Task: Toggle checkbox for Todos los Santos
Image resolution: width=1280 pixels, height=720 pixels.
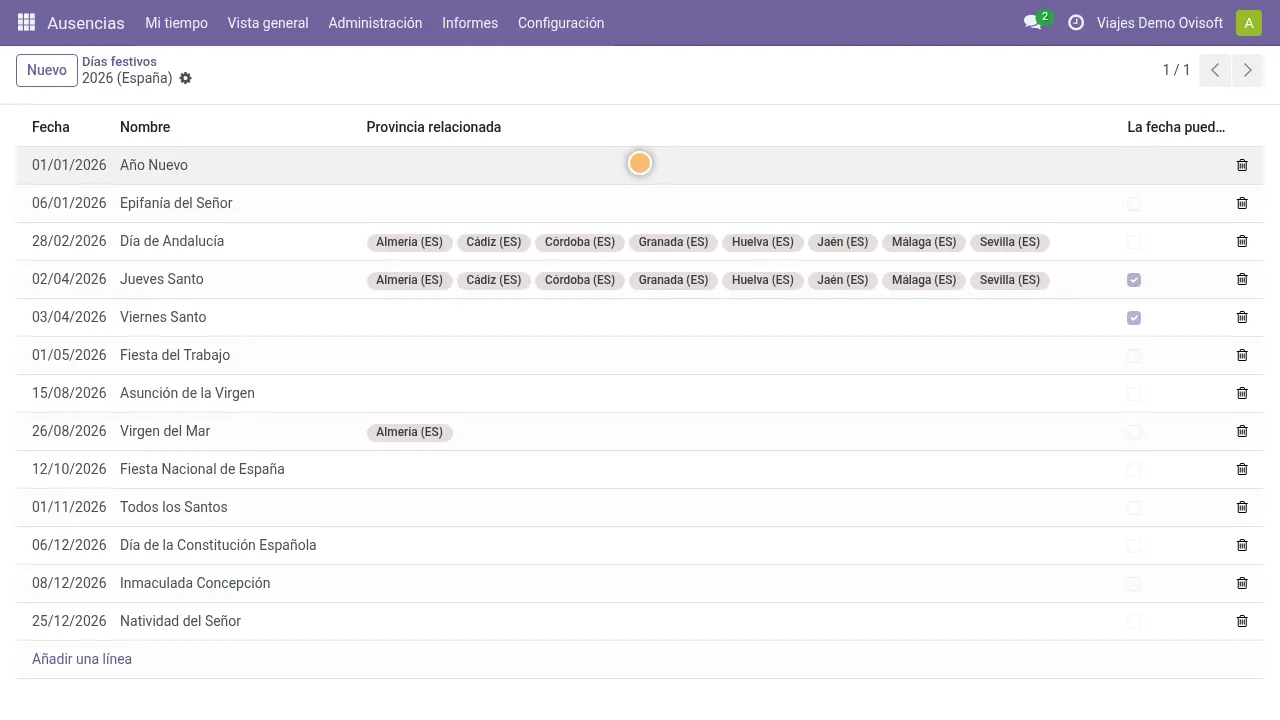Action: 1134,508
